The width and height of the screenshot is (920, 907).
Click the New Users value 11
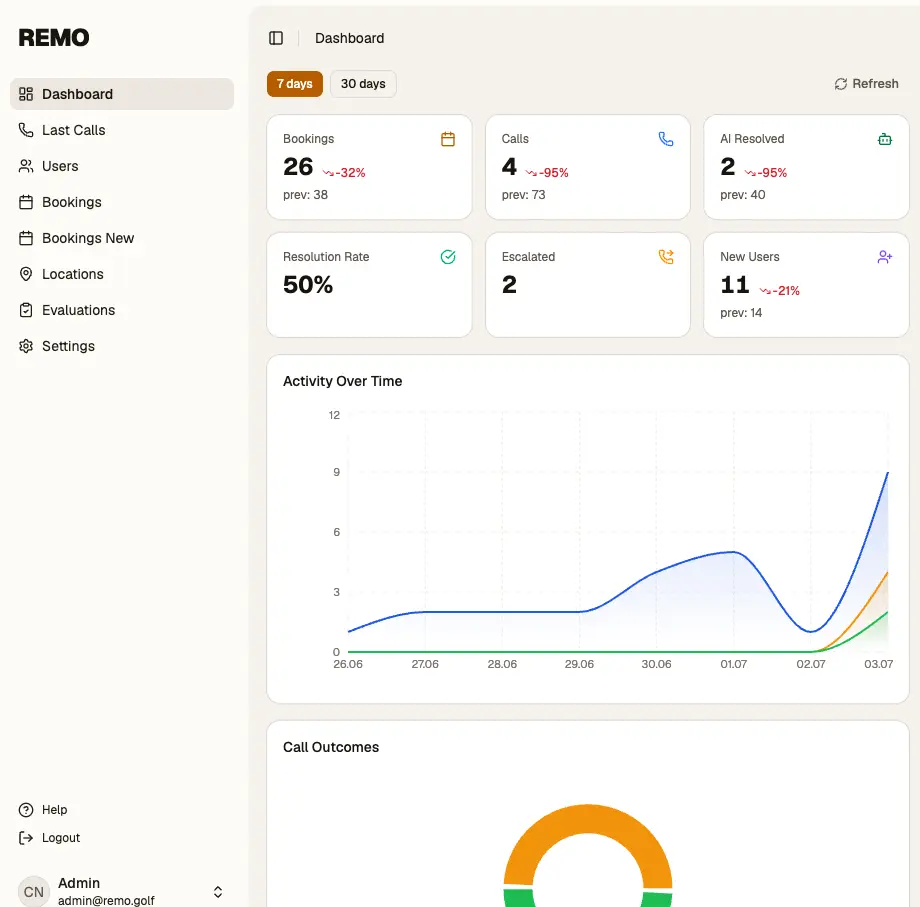pyautogui.click(x=735, y=285)
